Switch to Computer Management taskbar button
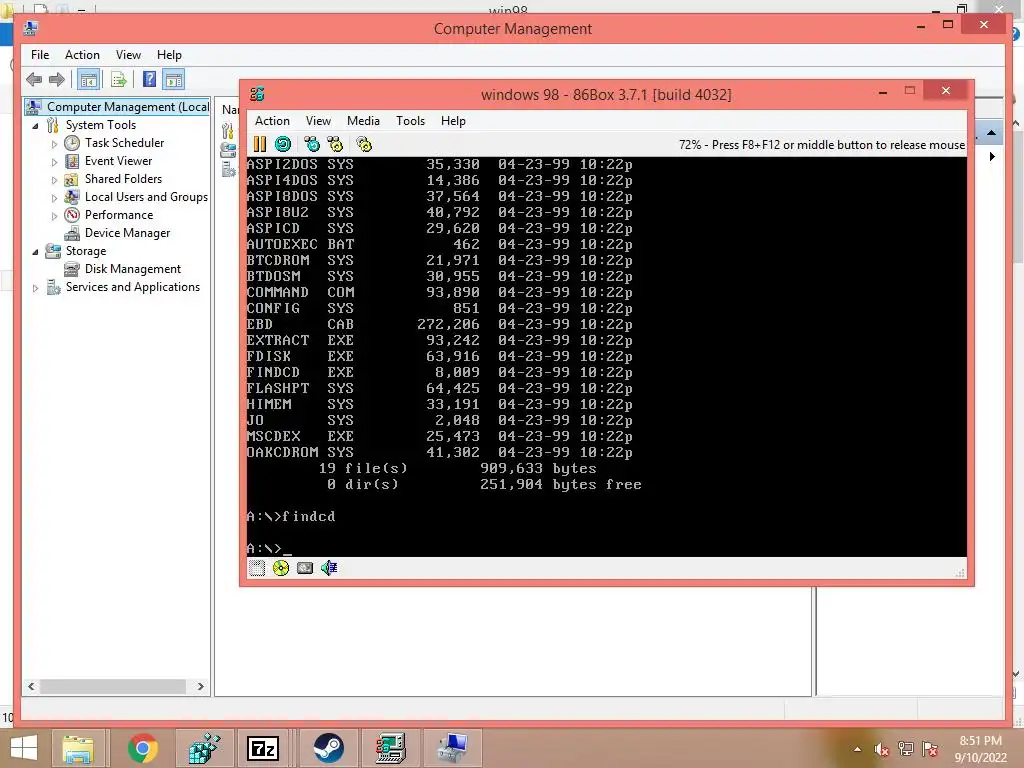1024x768 pixels. pyautogui.click(x=453, y=748)
